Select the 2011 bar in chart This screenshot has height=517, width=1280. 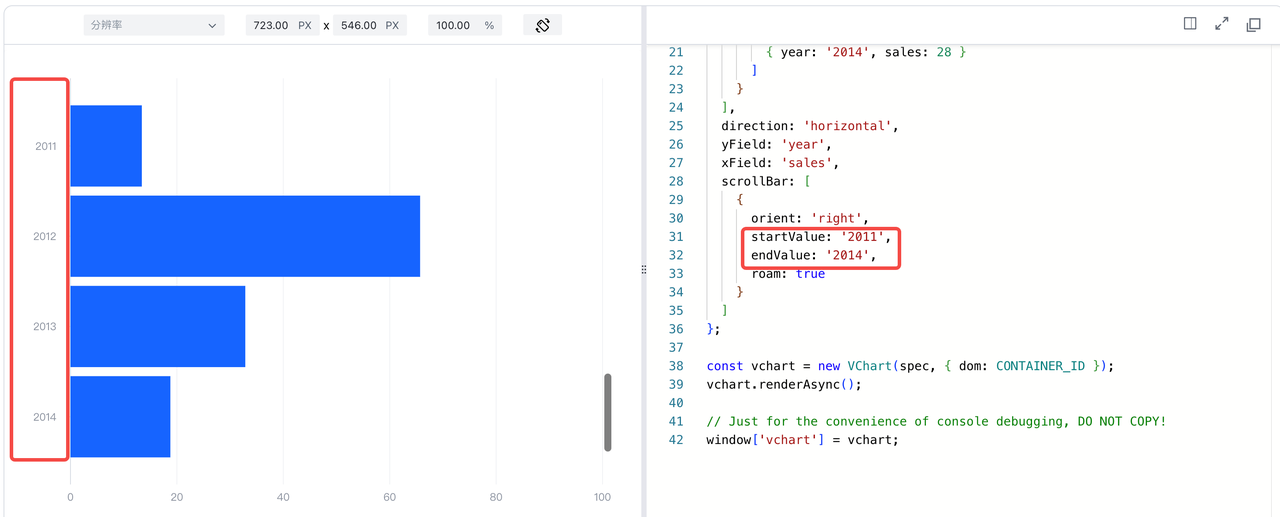point(106,146)
